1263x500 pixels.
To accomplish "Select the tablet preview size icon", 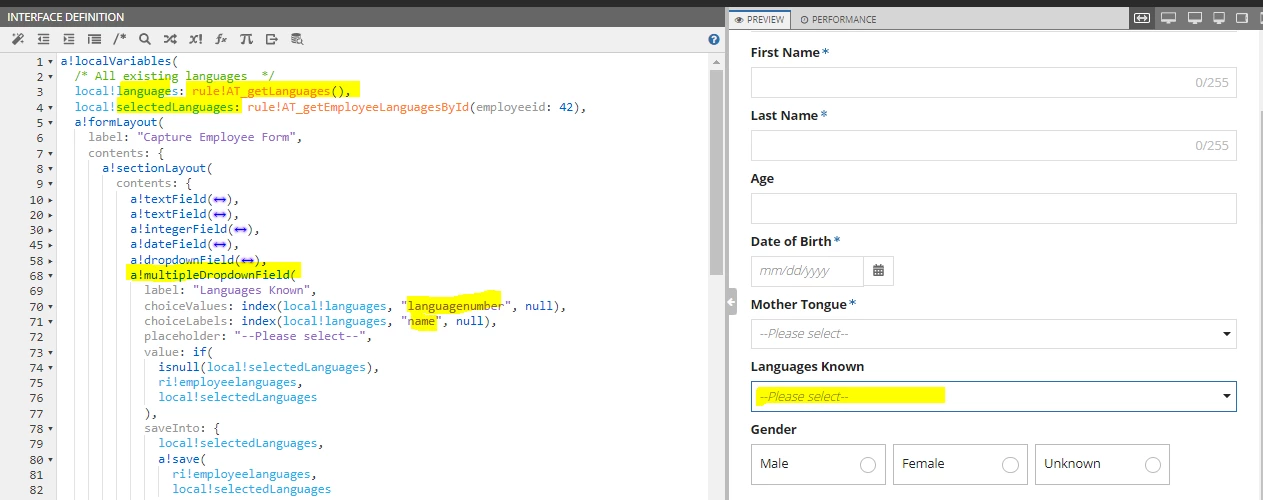I will [x=1242, y=18].
